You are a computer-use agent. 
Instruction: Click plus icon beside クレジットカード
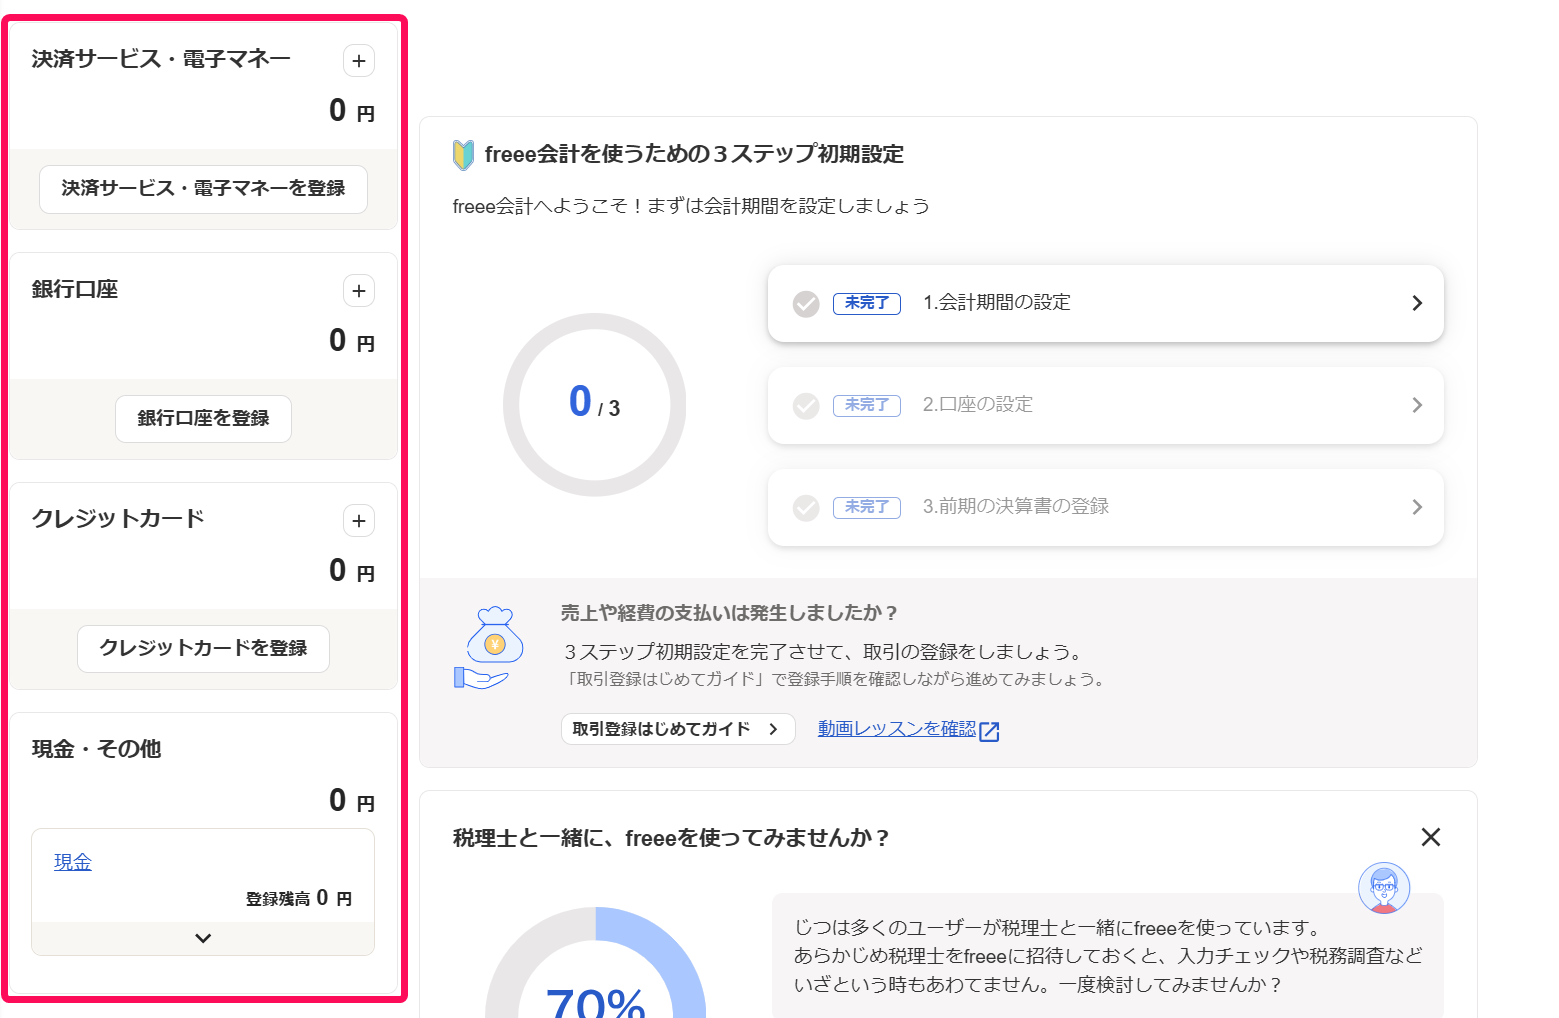[359, 521]
